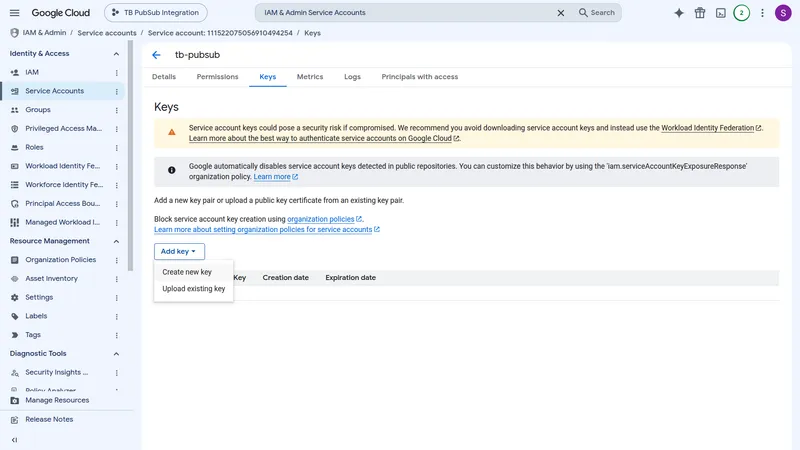Open Security Insights in sidebar
This screenshot has height=450, width=800.
point(56,372)
